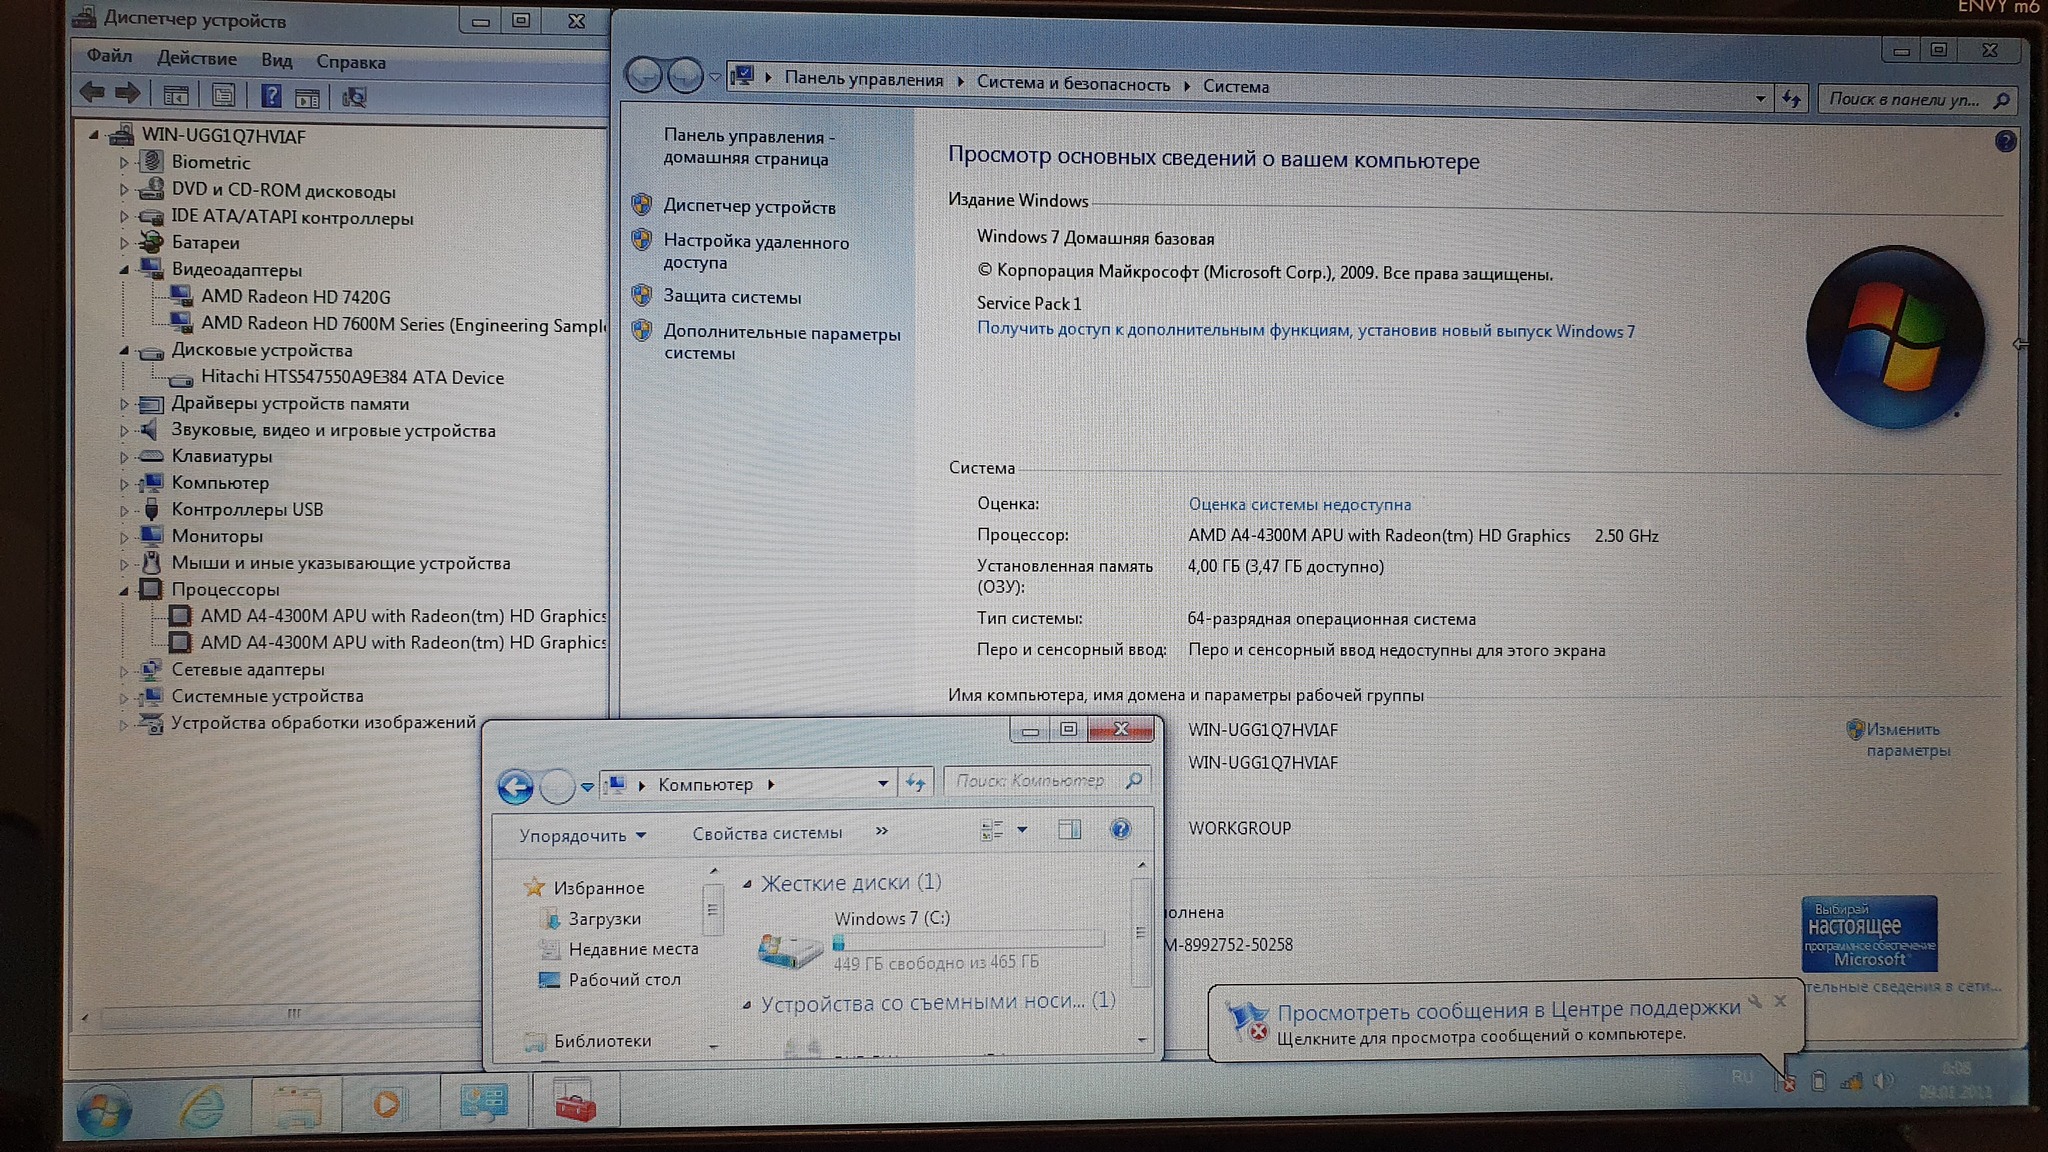
Task: Open Internet Explorer from taskbar
Action: pyautogui.click(x=202, y=1105)
